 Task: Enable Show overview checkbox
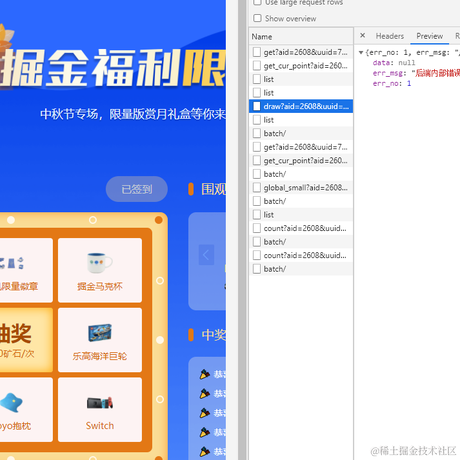click(257, 18)
